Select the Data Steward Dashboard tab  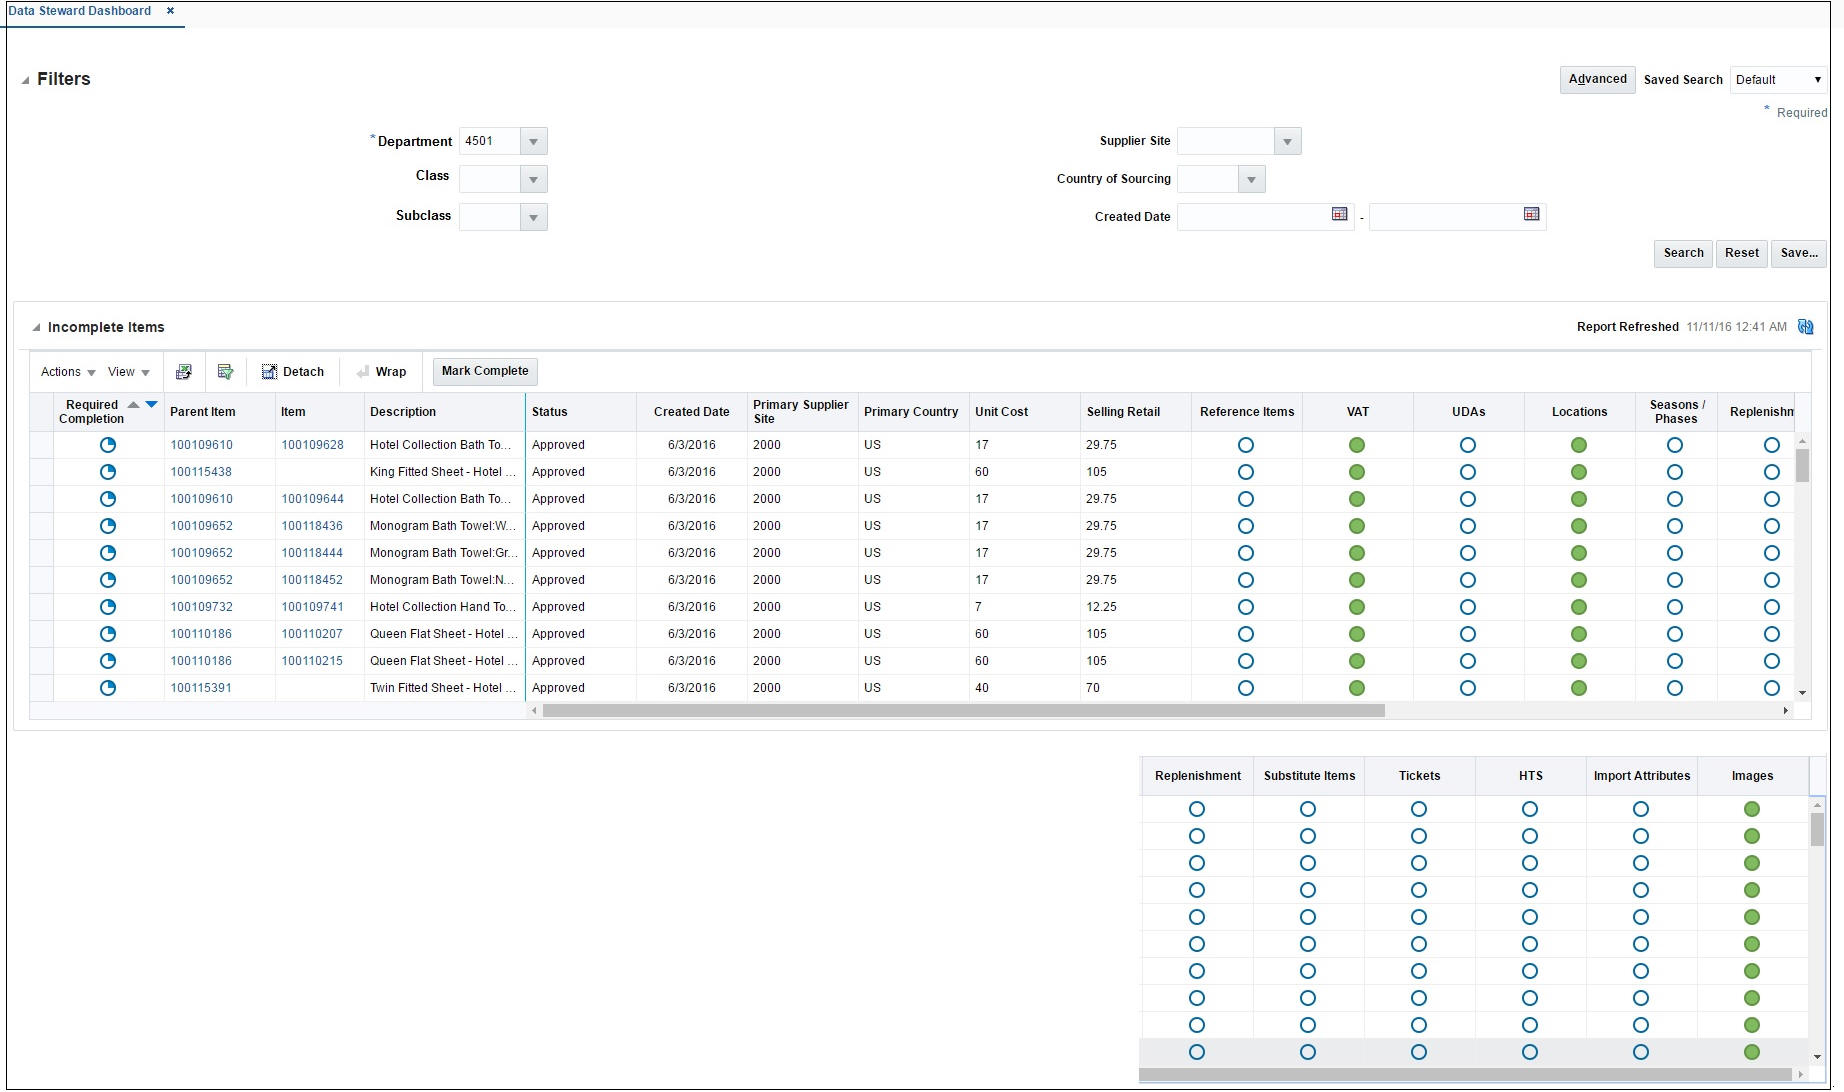(80, 11)
